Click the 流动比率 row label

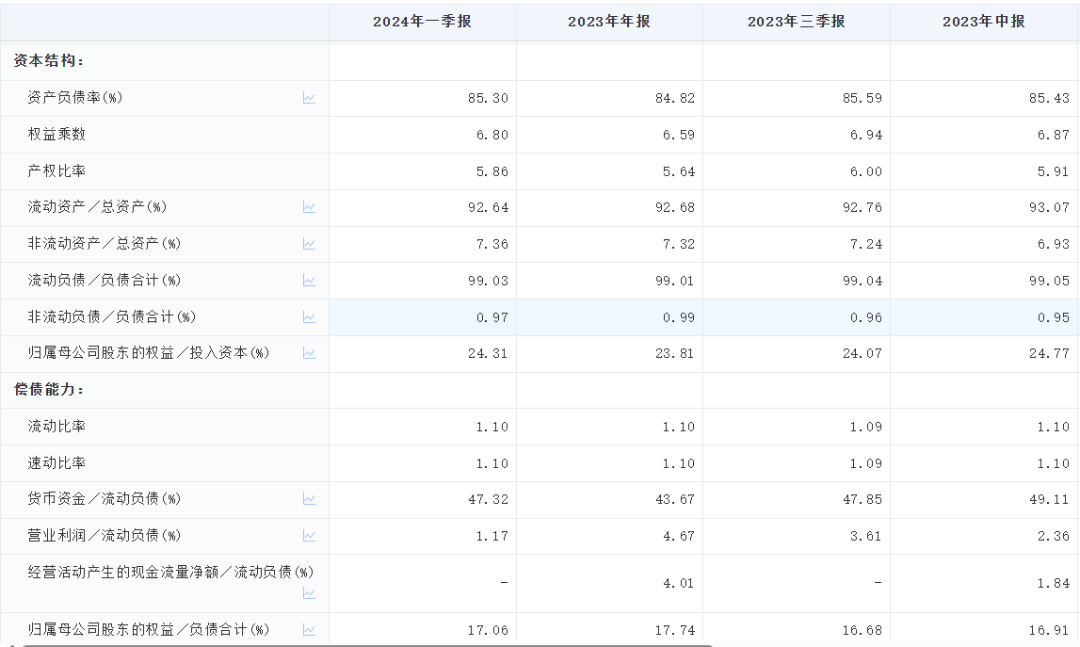57,426
